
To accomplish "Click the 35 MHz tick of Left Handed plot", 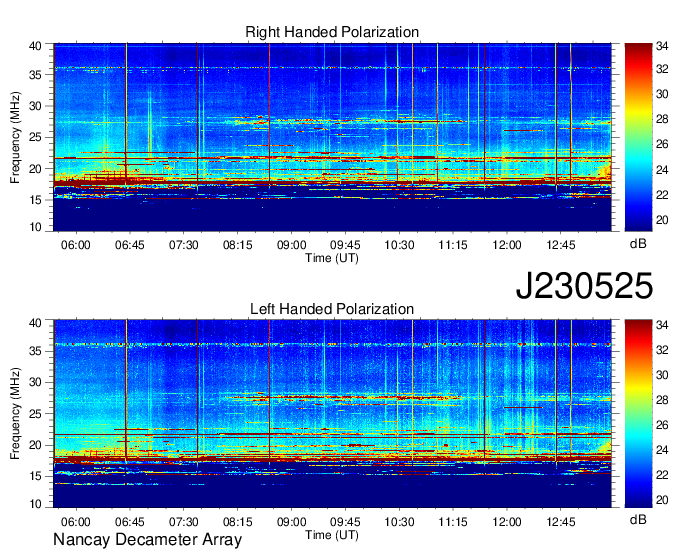I will tap(35, 351).
